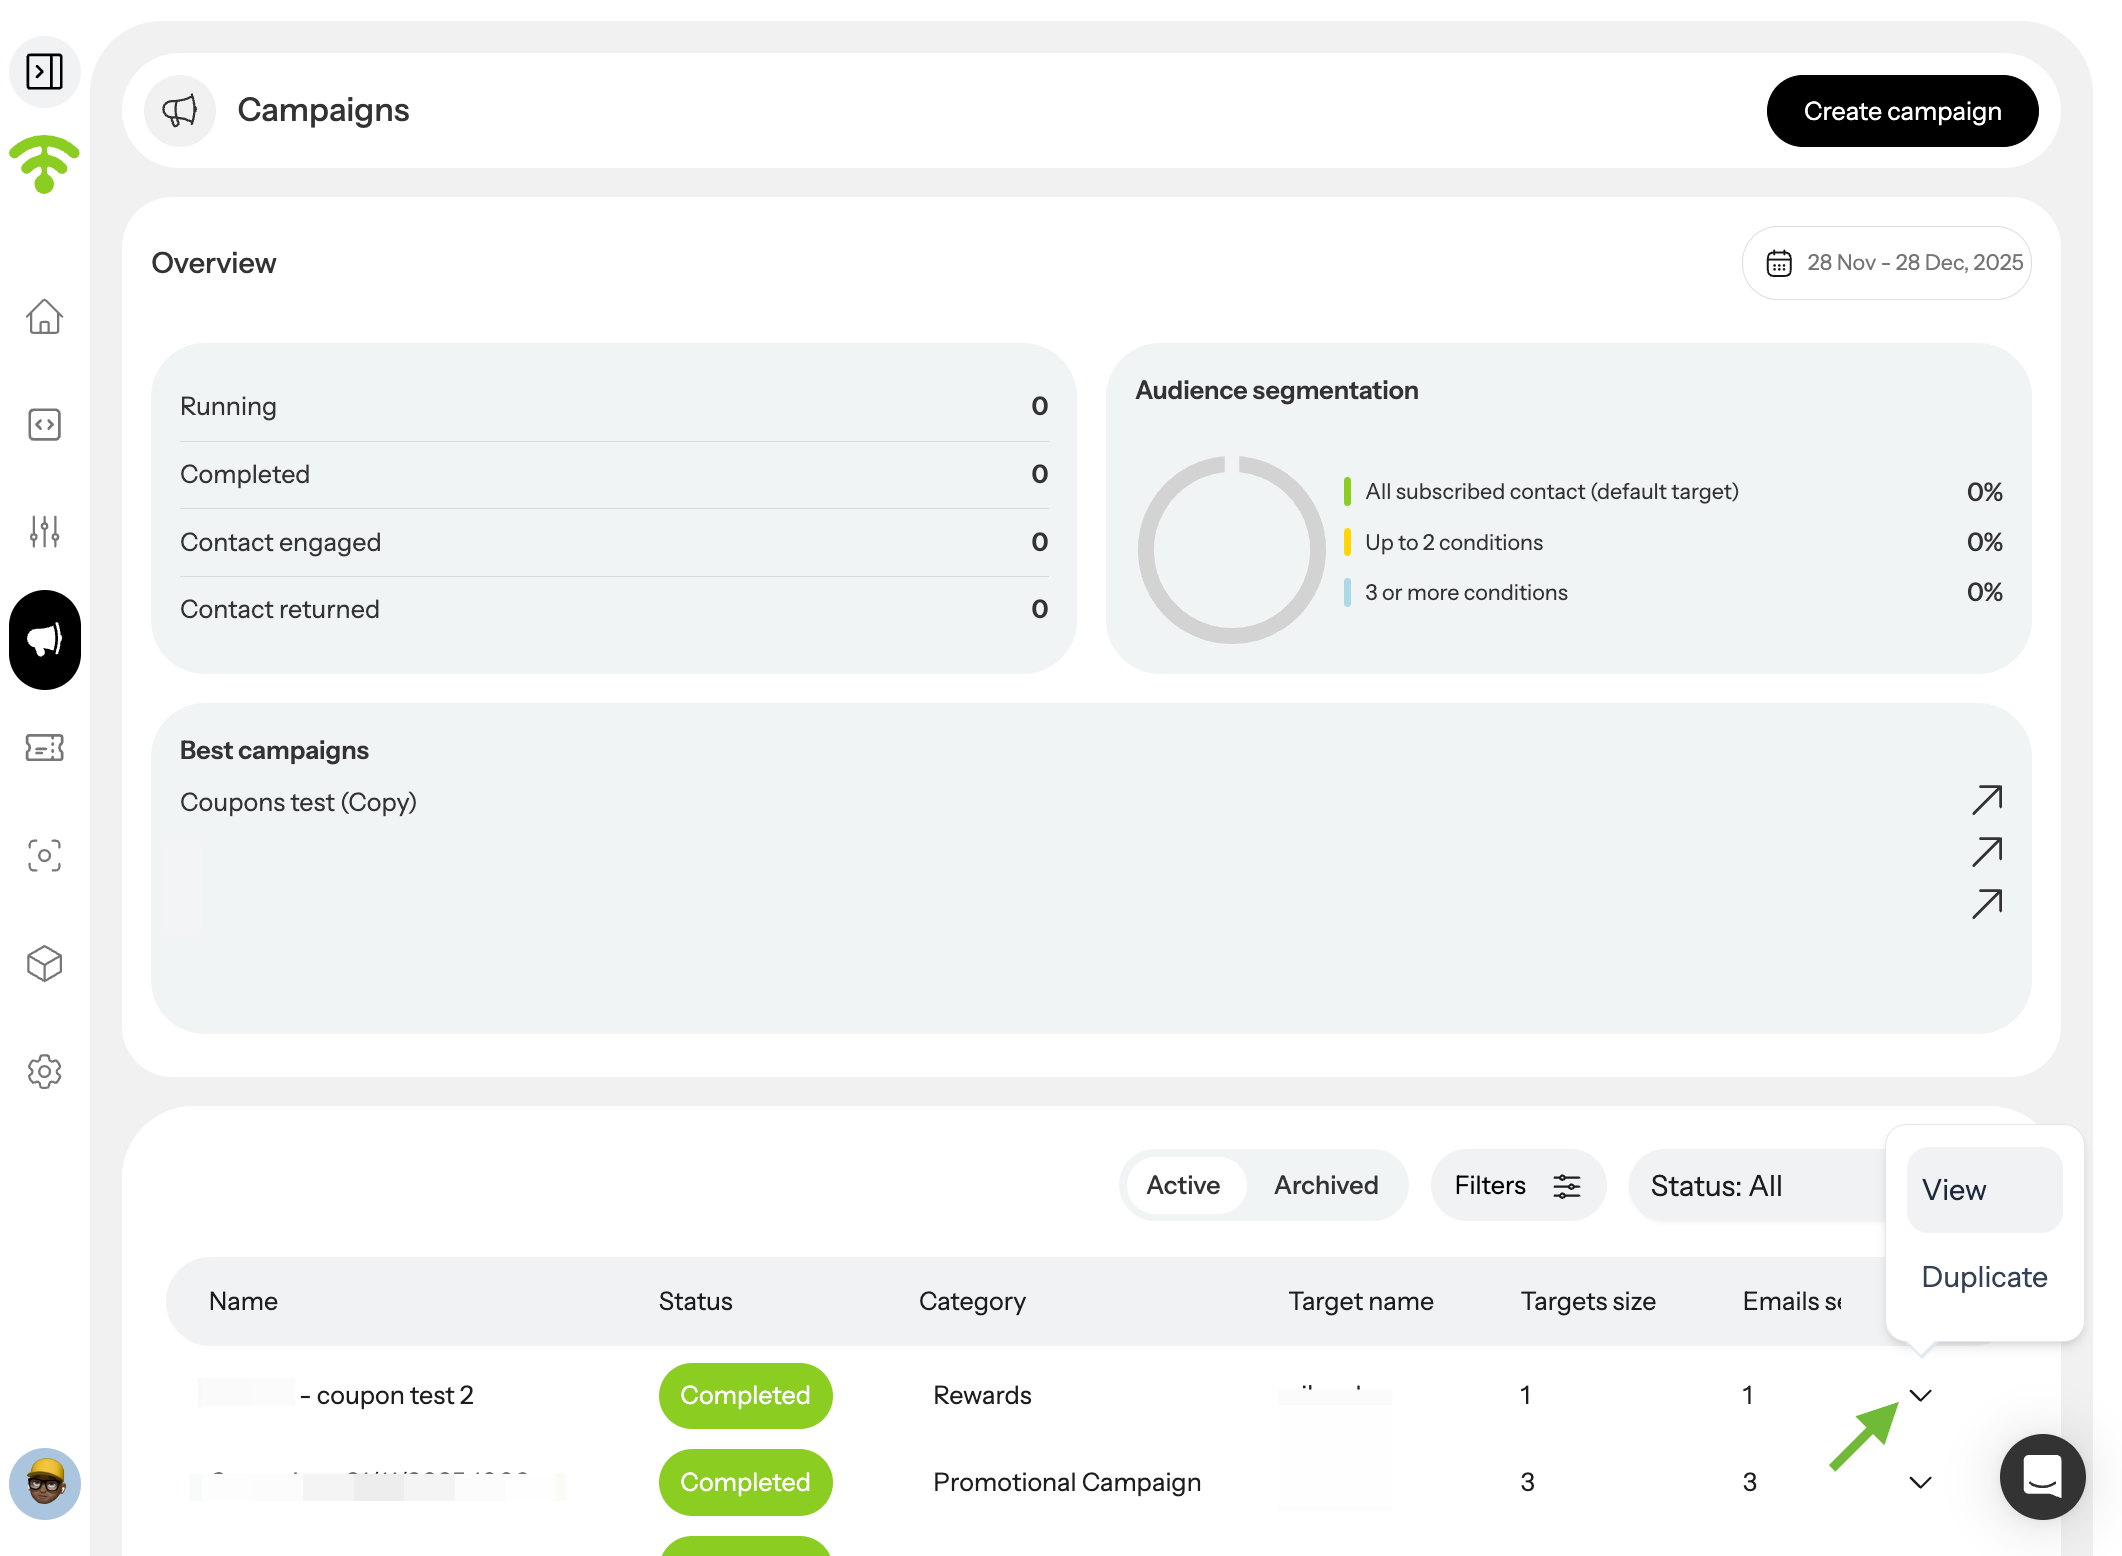Screen dimensions: 2122x1556
Task: Open the chat support bubble icon
Action: click(x=2042, y=1477)
